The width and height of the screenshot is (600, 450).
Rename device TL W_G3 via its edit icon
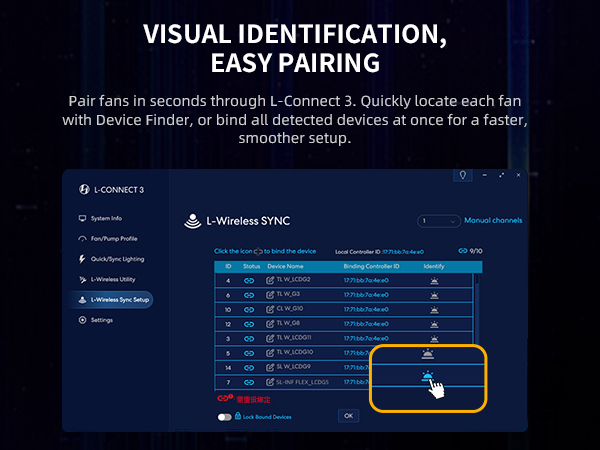tap(270, 295)
